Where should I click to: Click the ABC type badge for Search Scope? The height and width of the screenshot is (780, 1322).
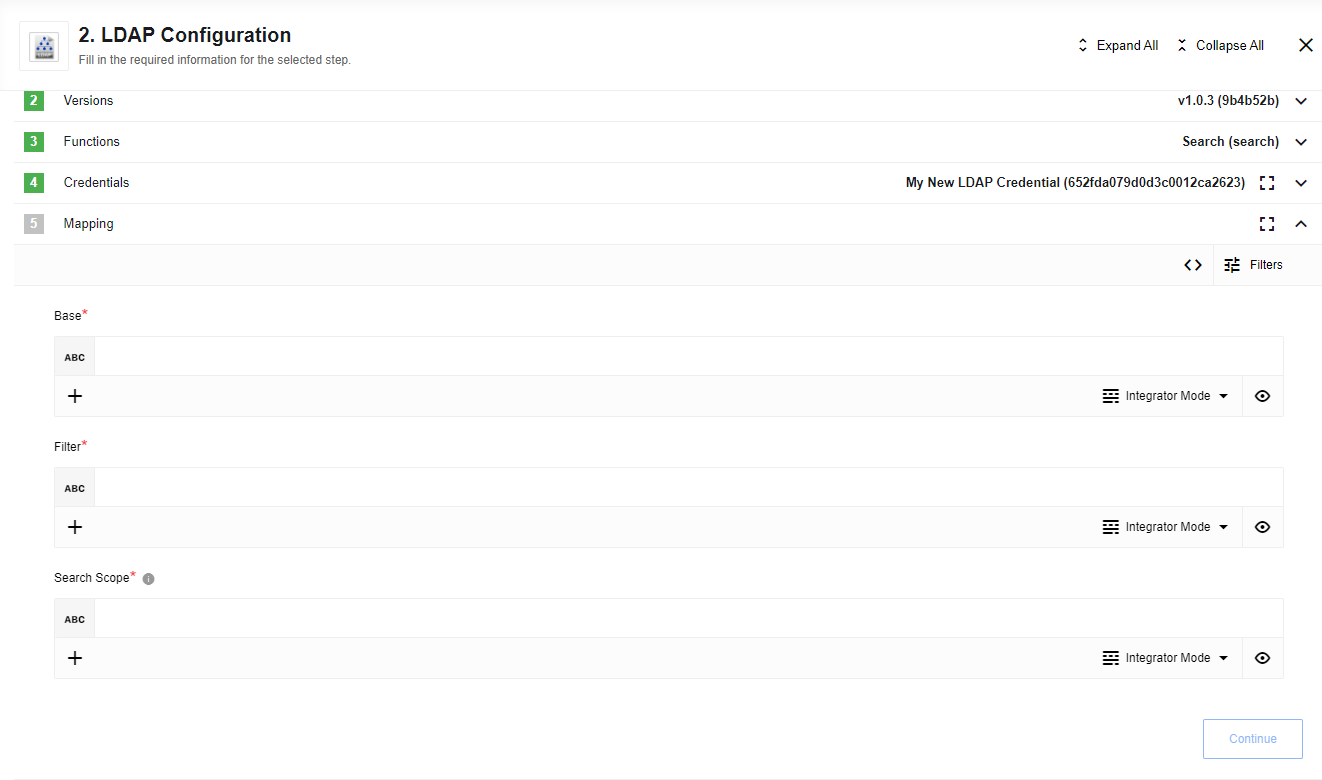coord(75,619)
